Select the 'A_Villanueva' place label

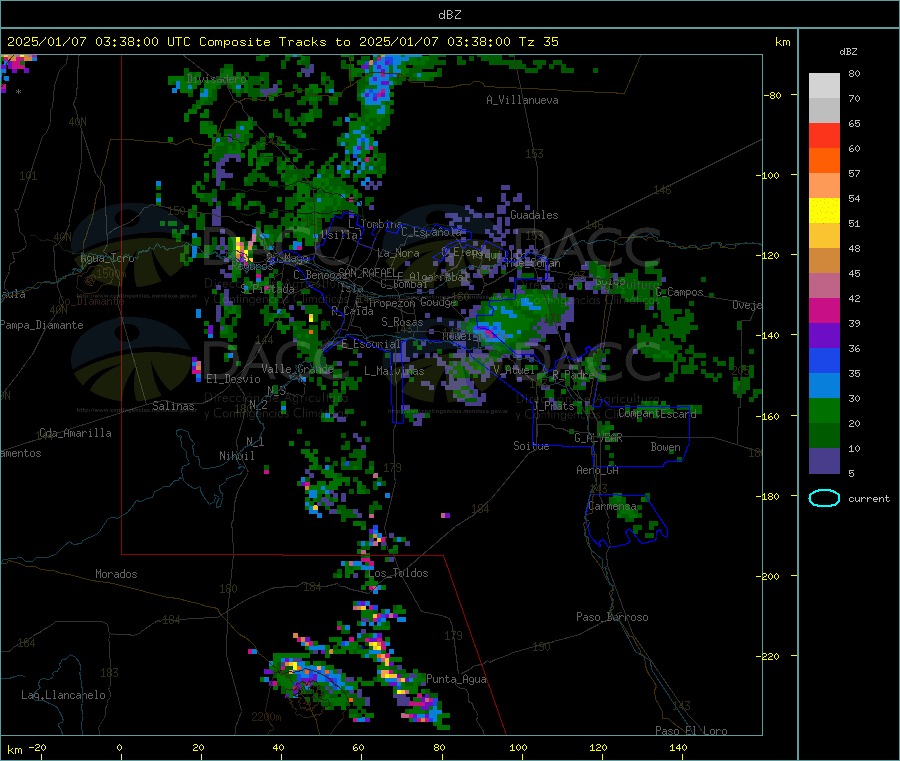click(522, 100)
